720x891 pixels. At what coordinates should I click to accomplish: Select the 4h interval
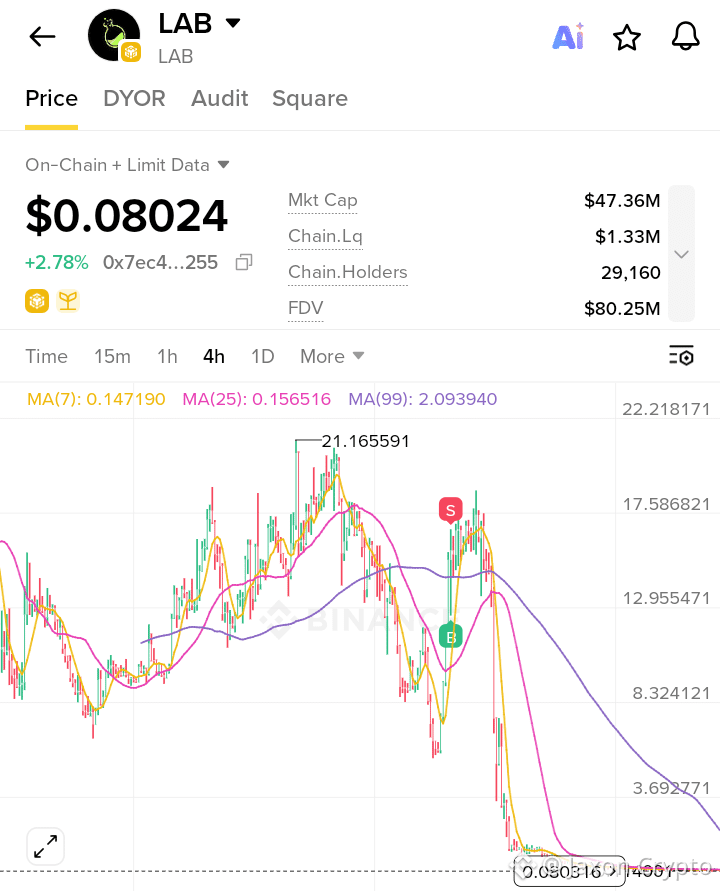point(214,356)
